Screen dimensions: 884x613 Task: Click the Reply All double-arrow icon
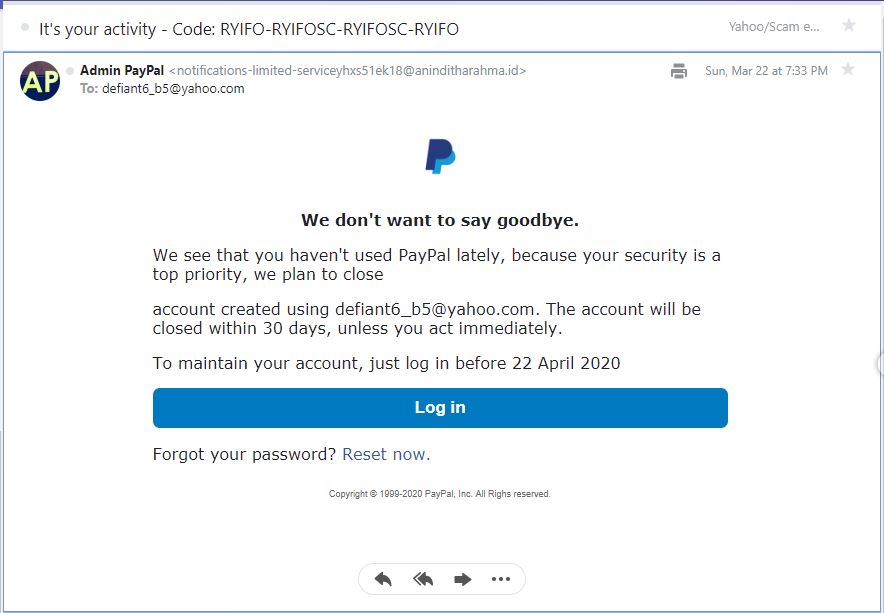pos(423,579)
